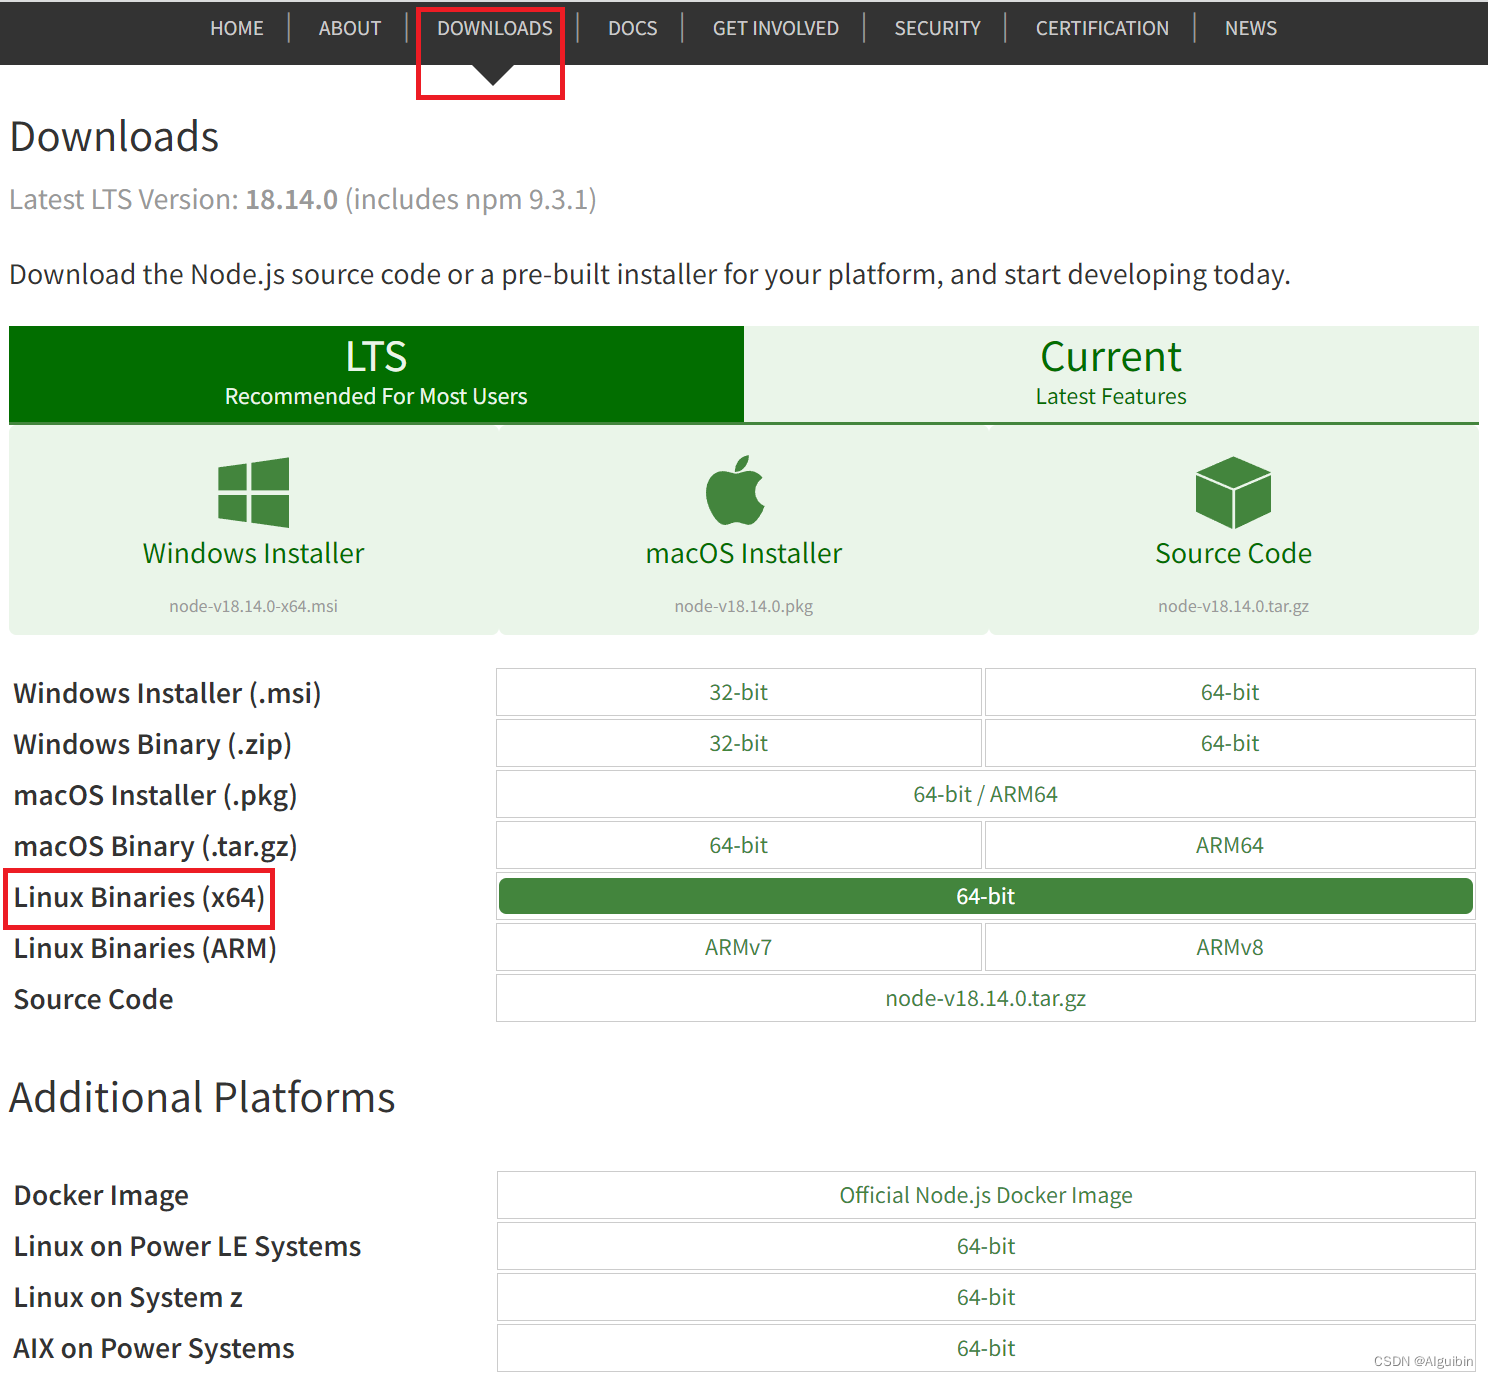Download AIX on Power Systems 64-bit
Viewport: 1488px width, 1378px height.
click(x=986, y=1348)
